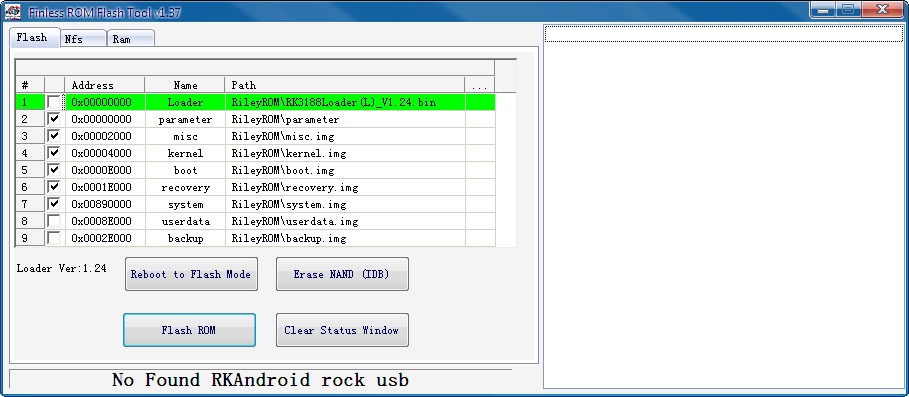Screen dimensions: 909x397
Task: Browse path for the Loader row
Action: [479, 103]
